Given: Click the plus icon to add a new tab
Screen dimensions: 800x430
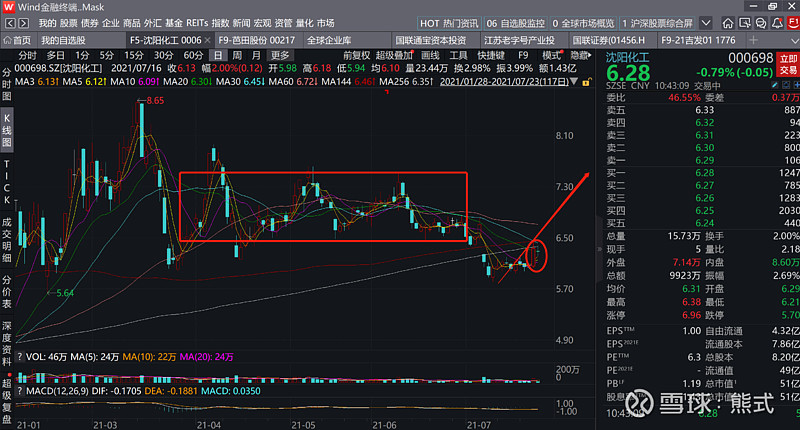Looking at the screenshot, I should [754, 40].
